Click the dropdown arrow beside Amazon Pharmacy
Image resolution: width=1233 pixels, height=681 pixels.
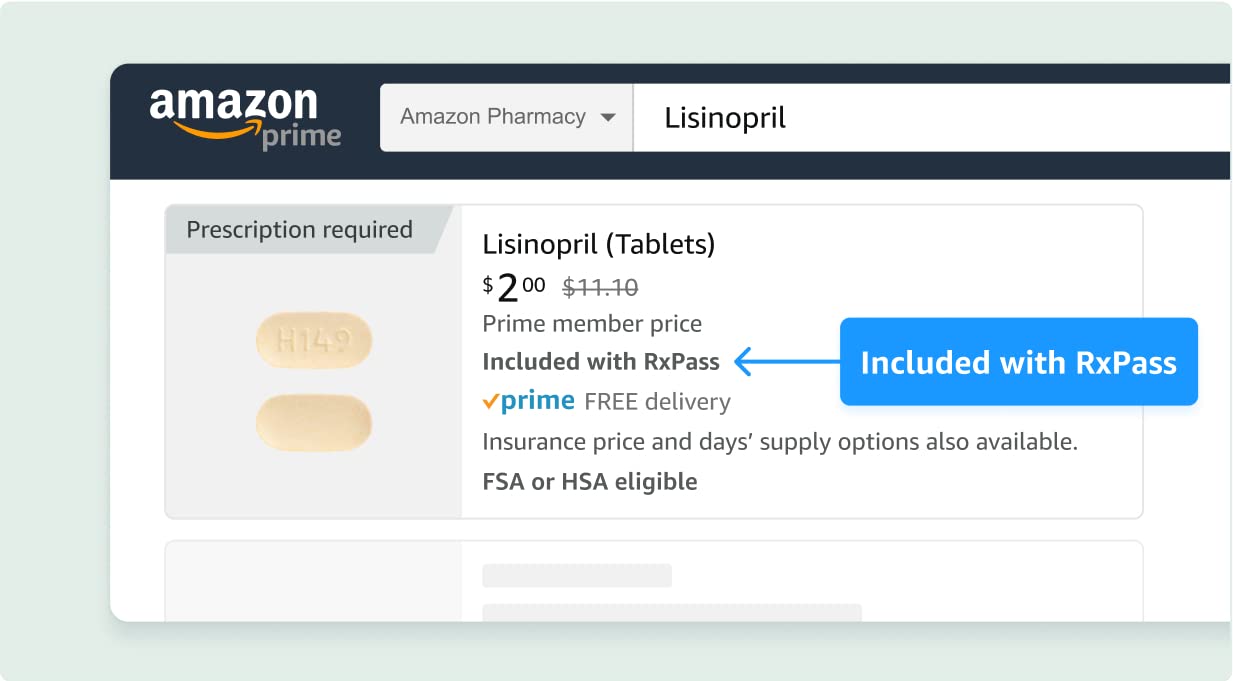click(607, 118)
